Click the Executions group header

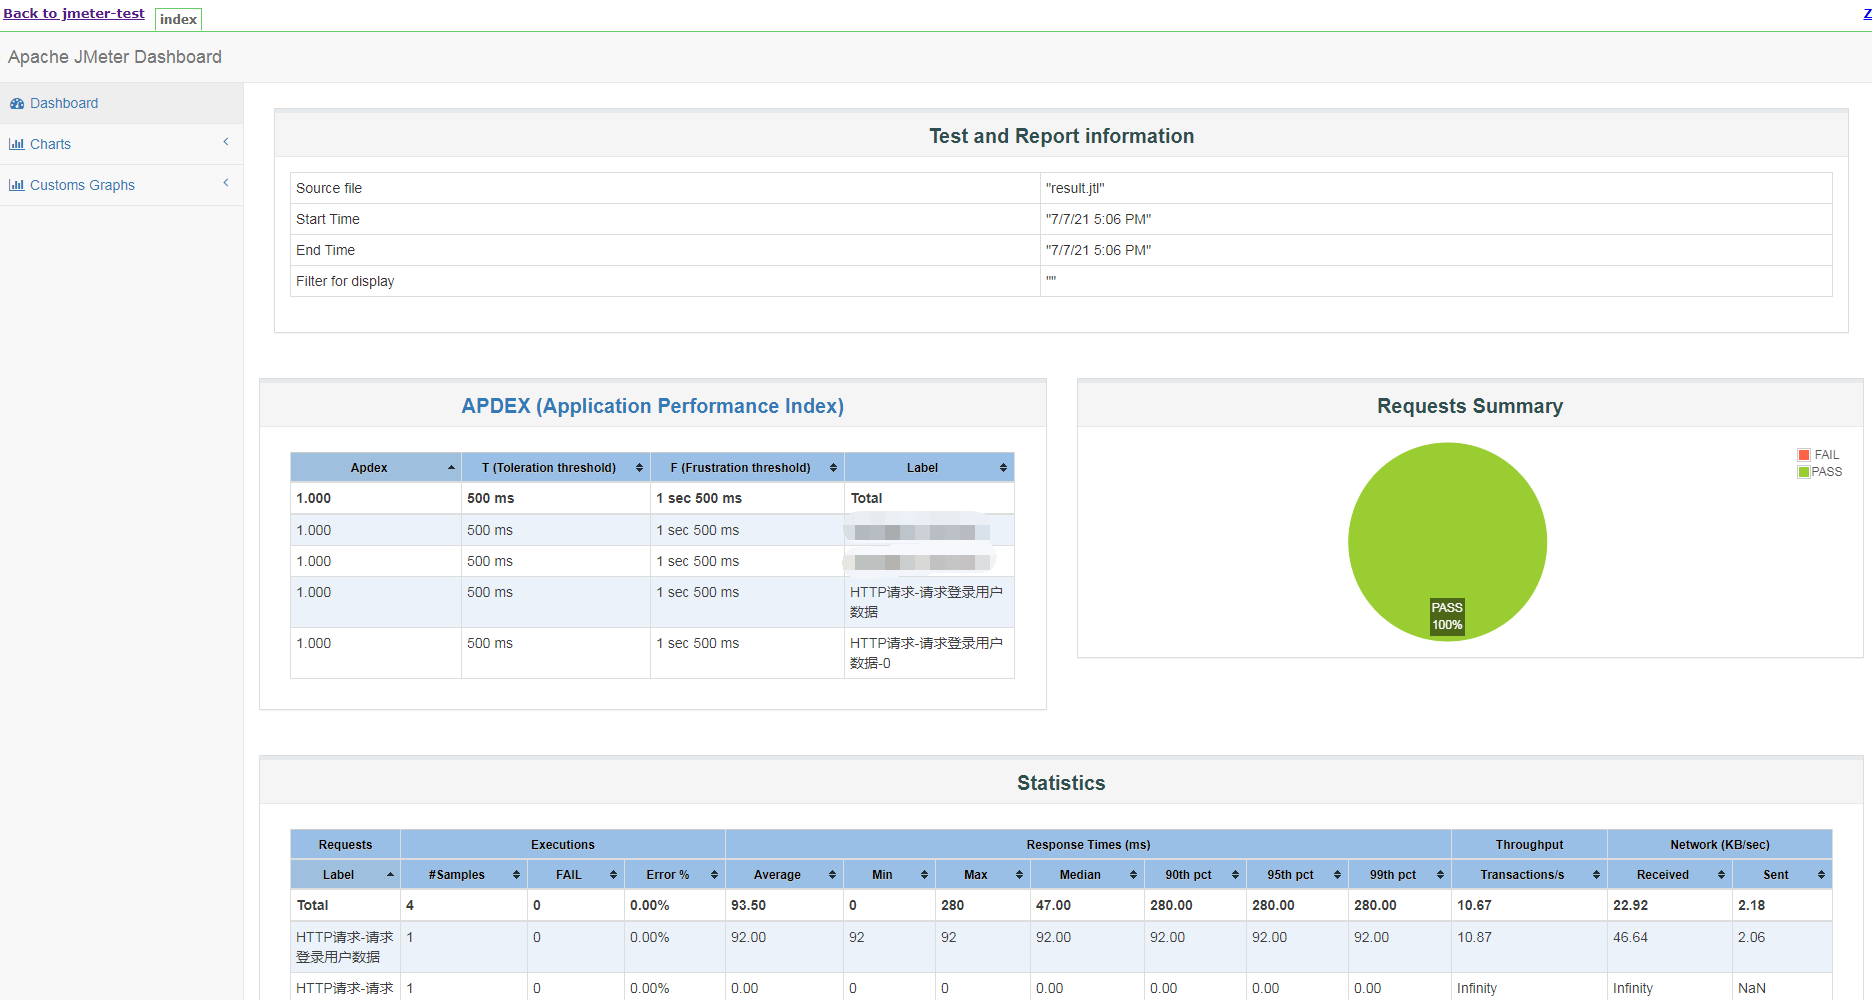563,844
